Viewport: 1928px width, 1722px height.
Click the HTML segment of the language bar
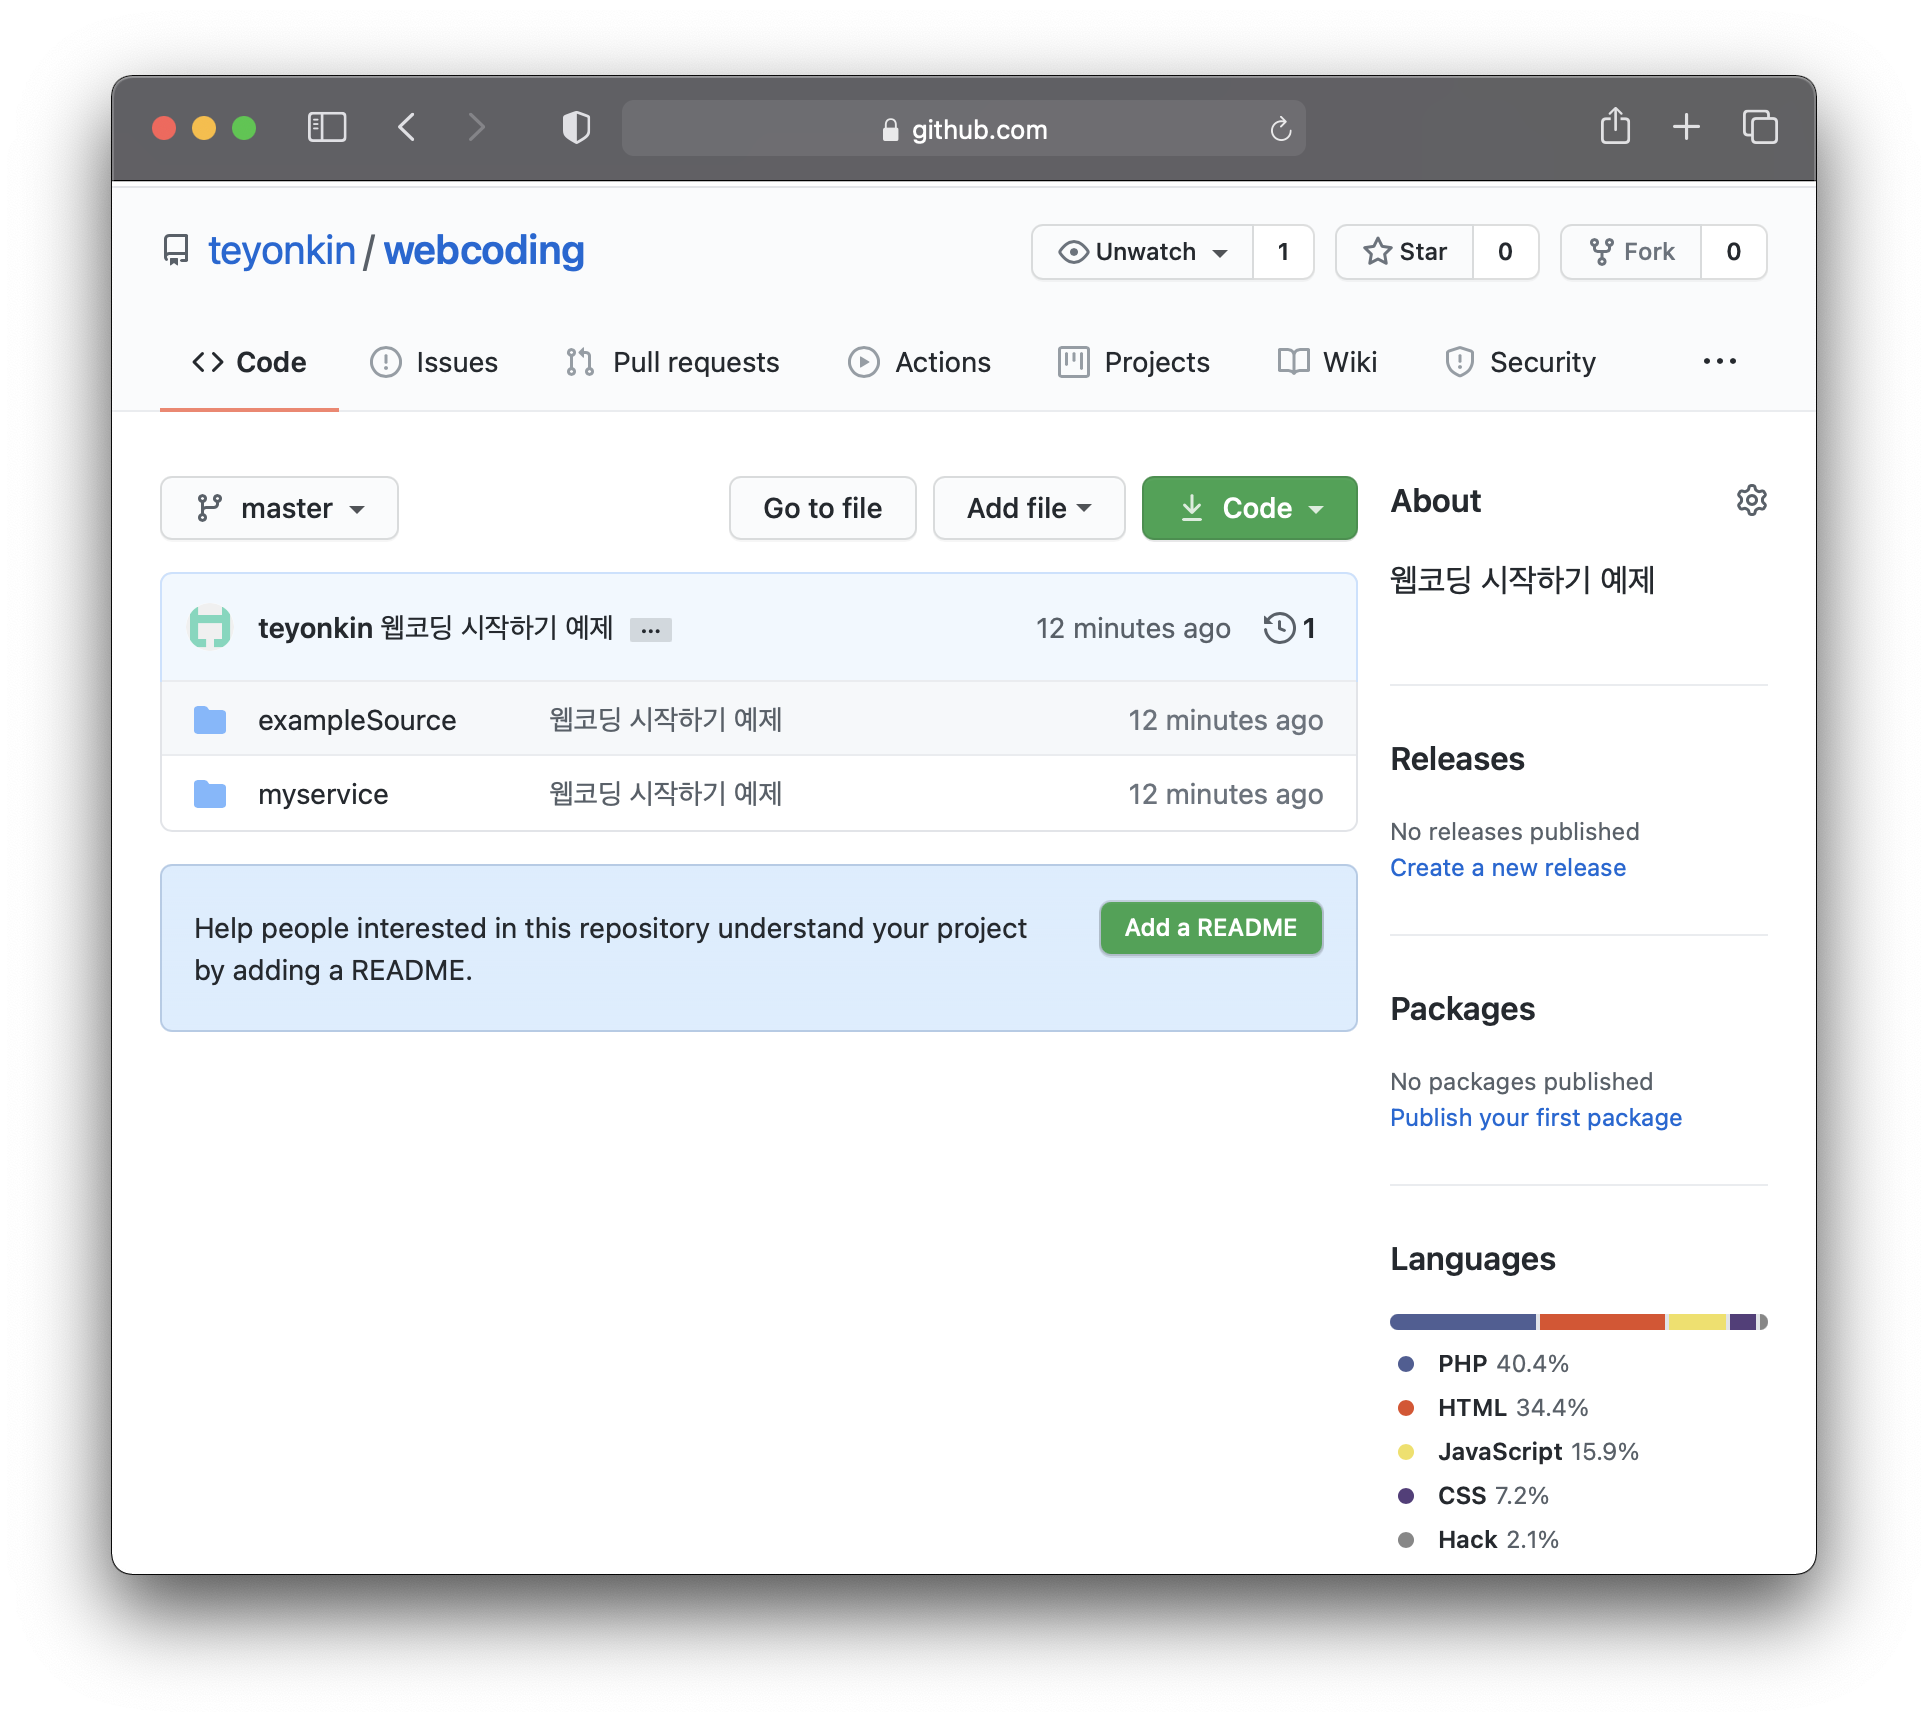click(x=1602, y=1322)
